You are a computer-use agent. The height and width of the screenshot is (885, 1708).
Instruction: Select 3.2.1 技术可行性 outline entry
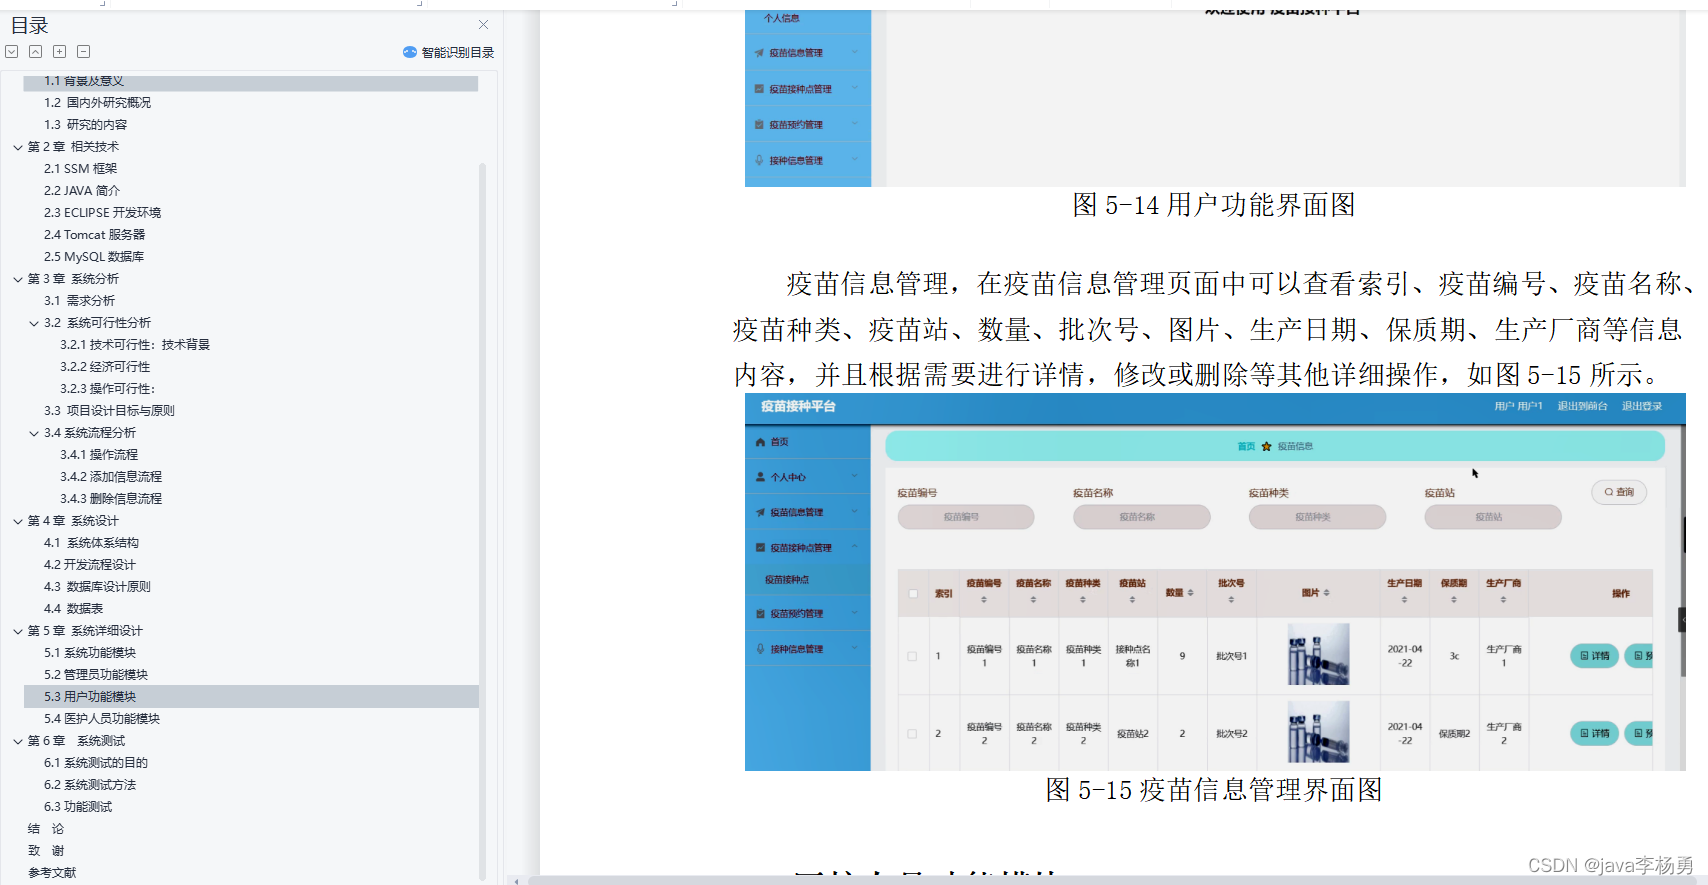(x=135, y=345)
